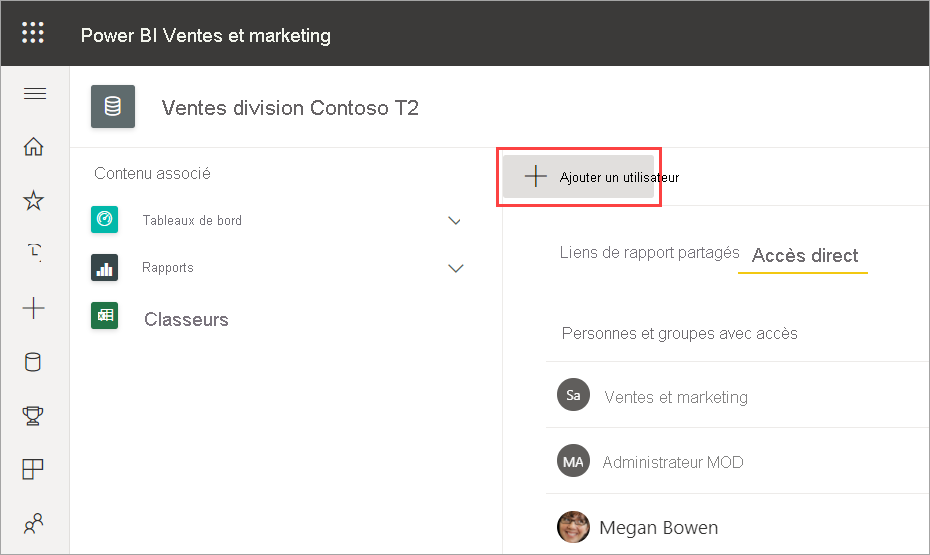The image size is (930, 555).
Task: Click the Megan Bowen name
Action: pos(659,527)
